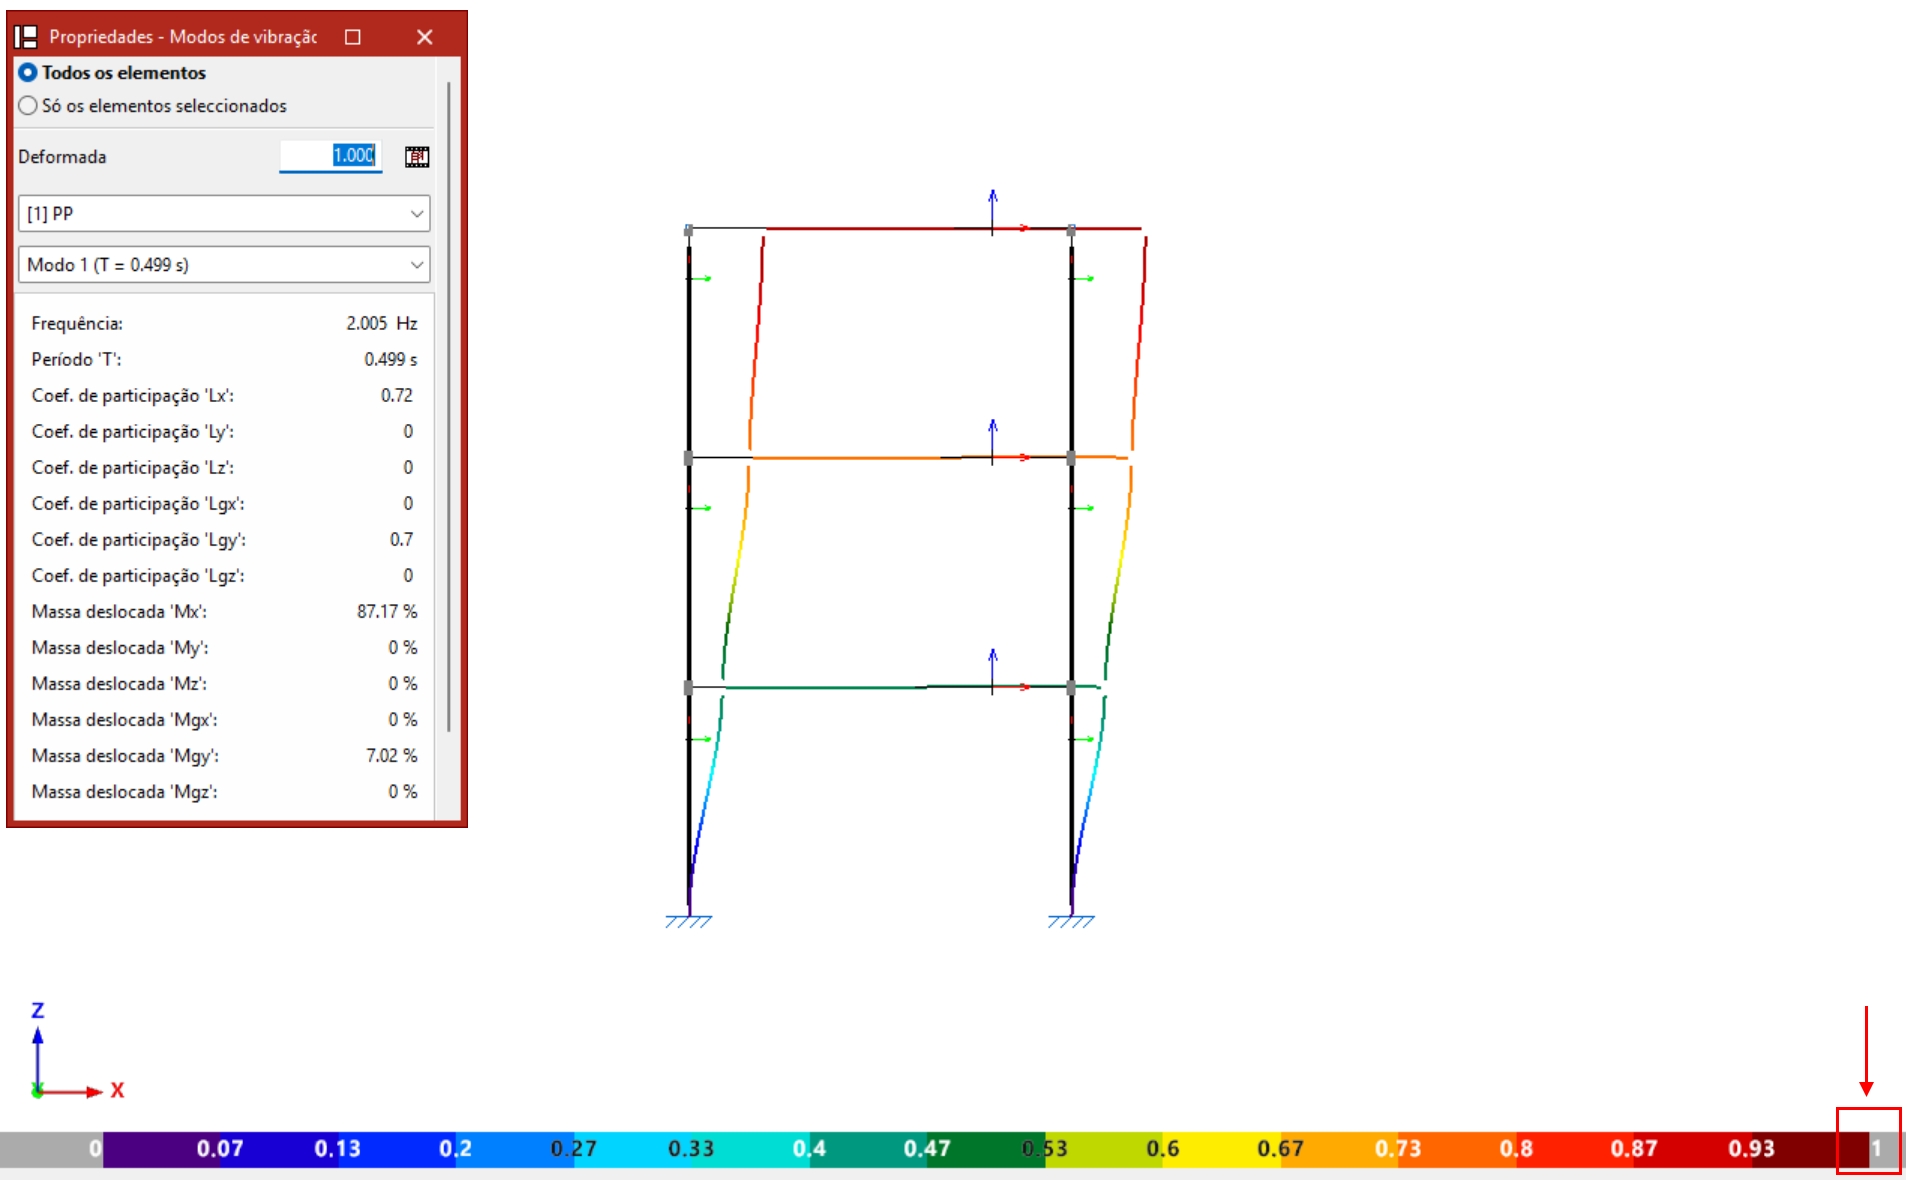Click the top-right frame node
Viewport: 1906px width, 1180px height.
click(x=1071, y=230)
